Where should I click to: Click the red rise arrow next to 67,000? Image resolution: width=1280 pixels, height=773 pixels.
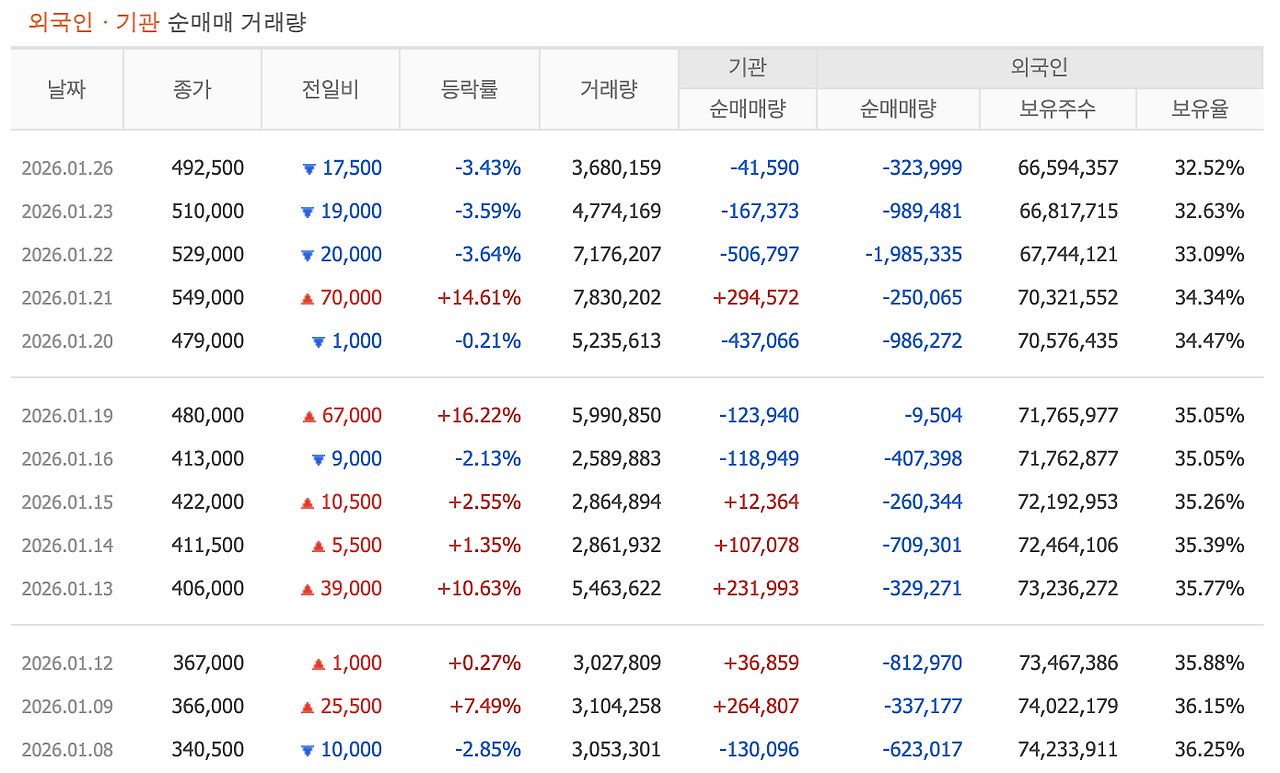pos(311,415)
